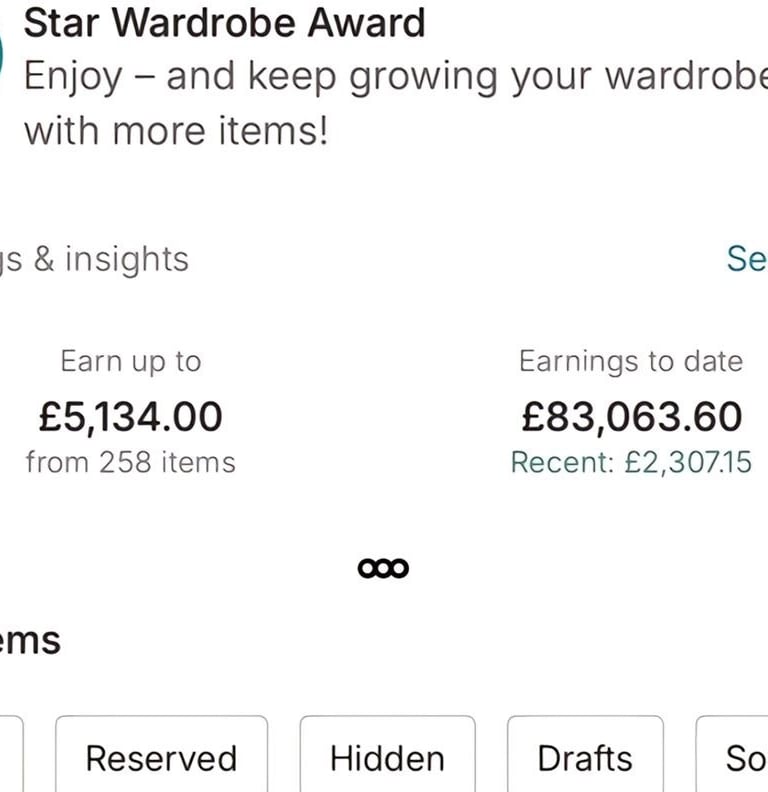Open the Recent £2,307.15 earnings link
Image resolution: width=768 pixels, height=792 pixels.
(631, 462)
